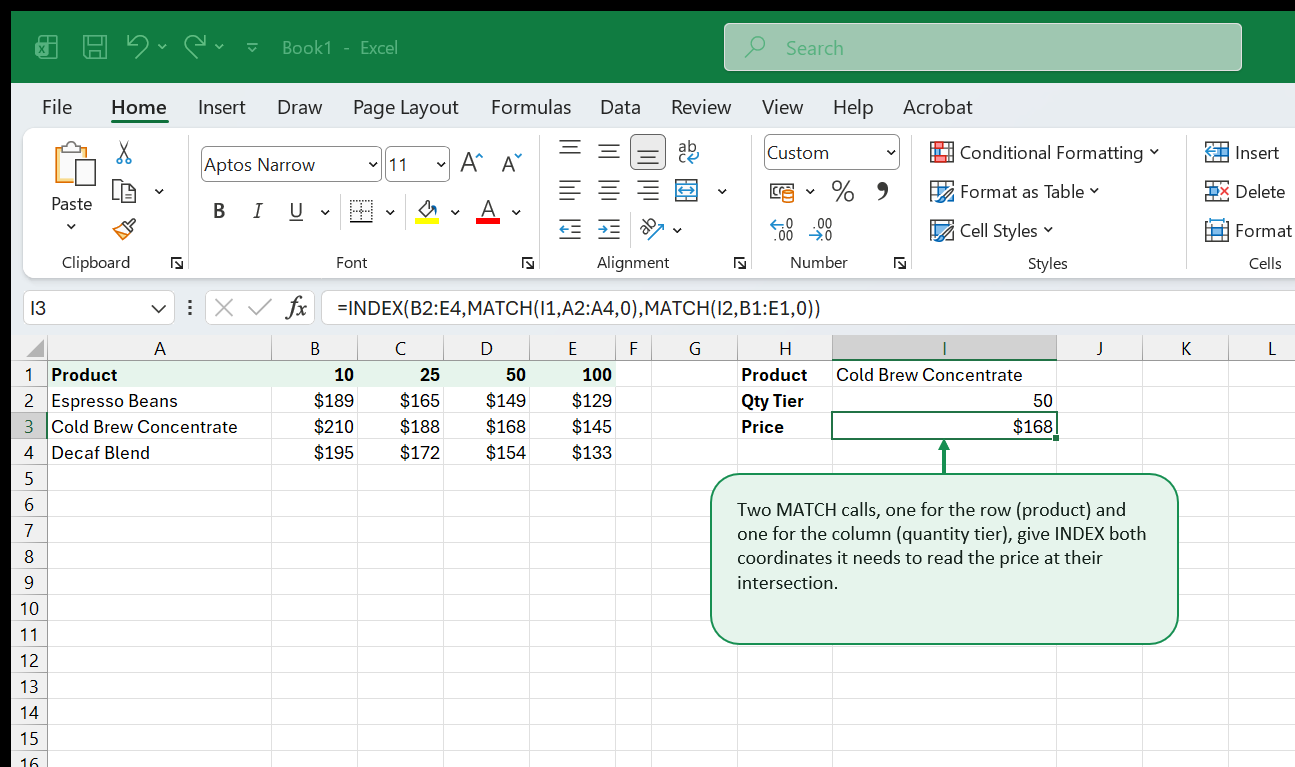Image resolution: width=1295 pixels, height=767 pixels.
Task: Undo the last action
Action: click(x=137, y=46)
